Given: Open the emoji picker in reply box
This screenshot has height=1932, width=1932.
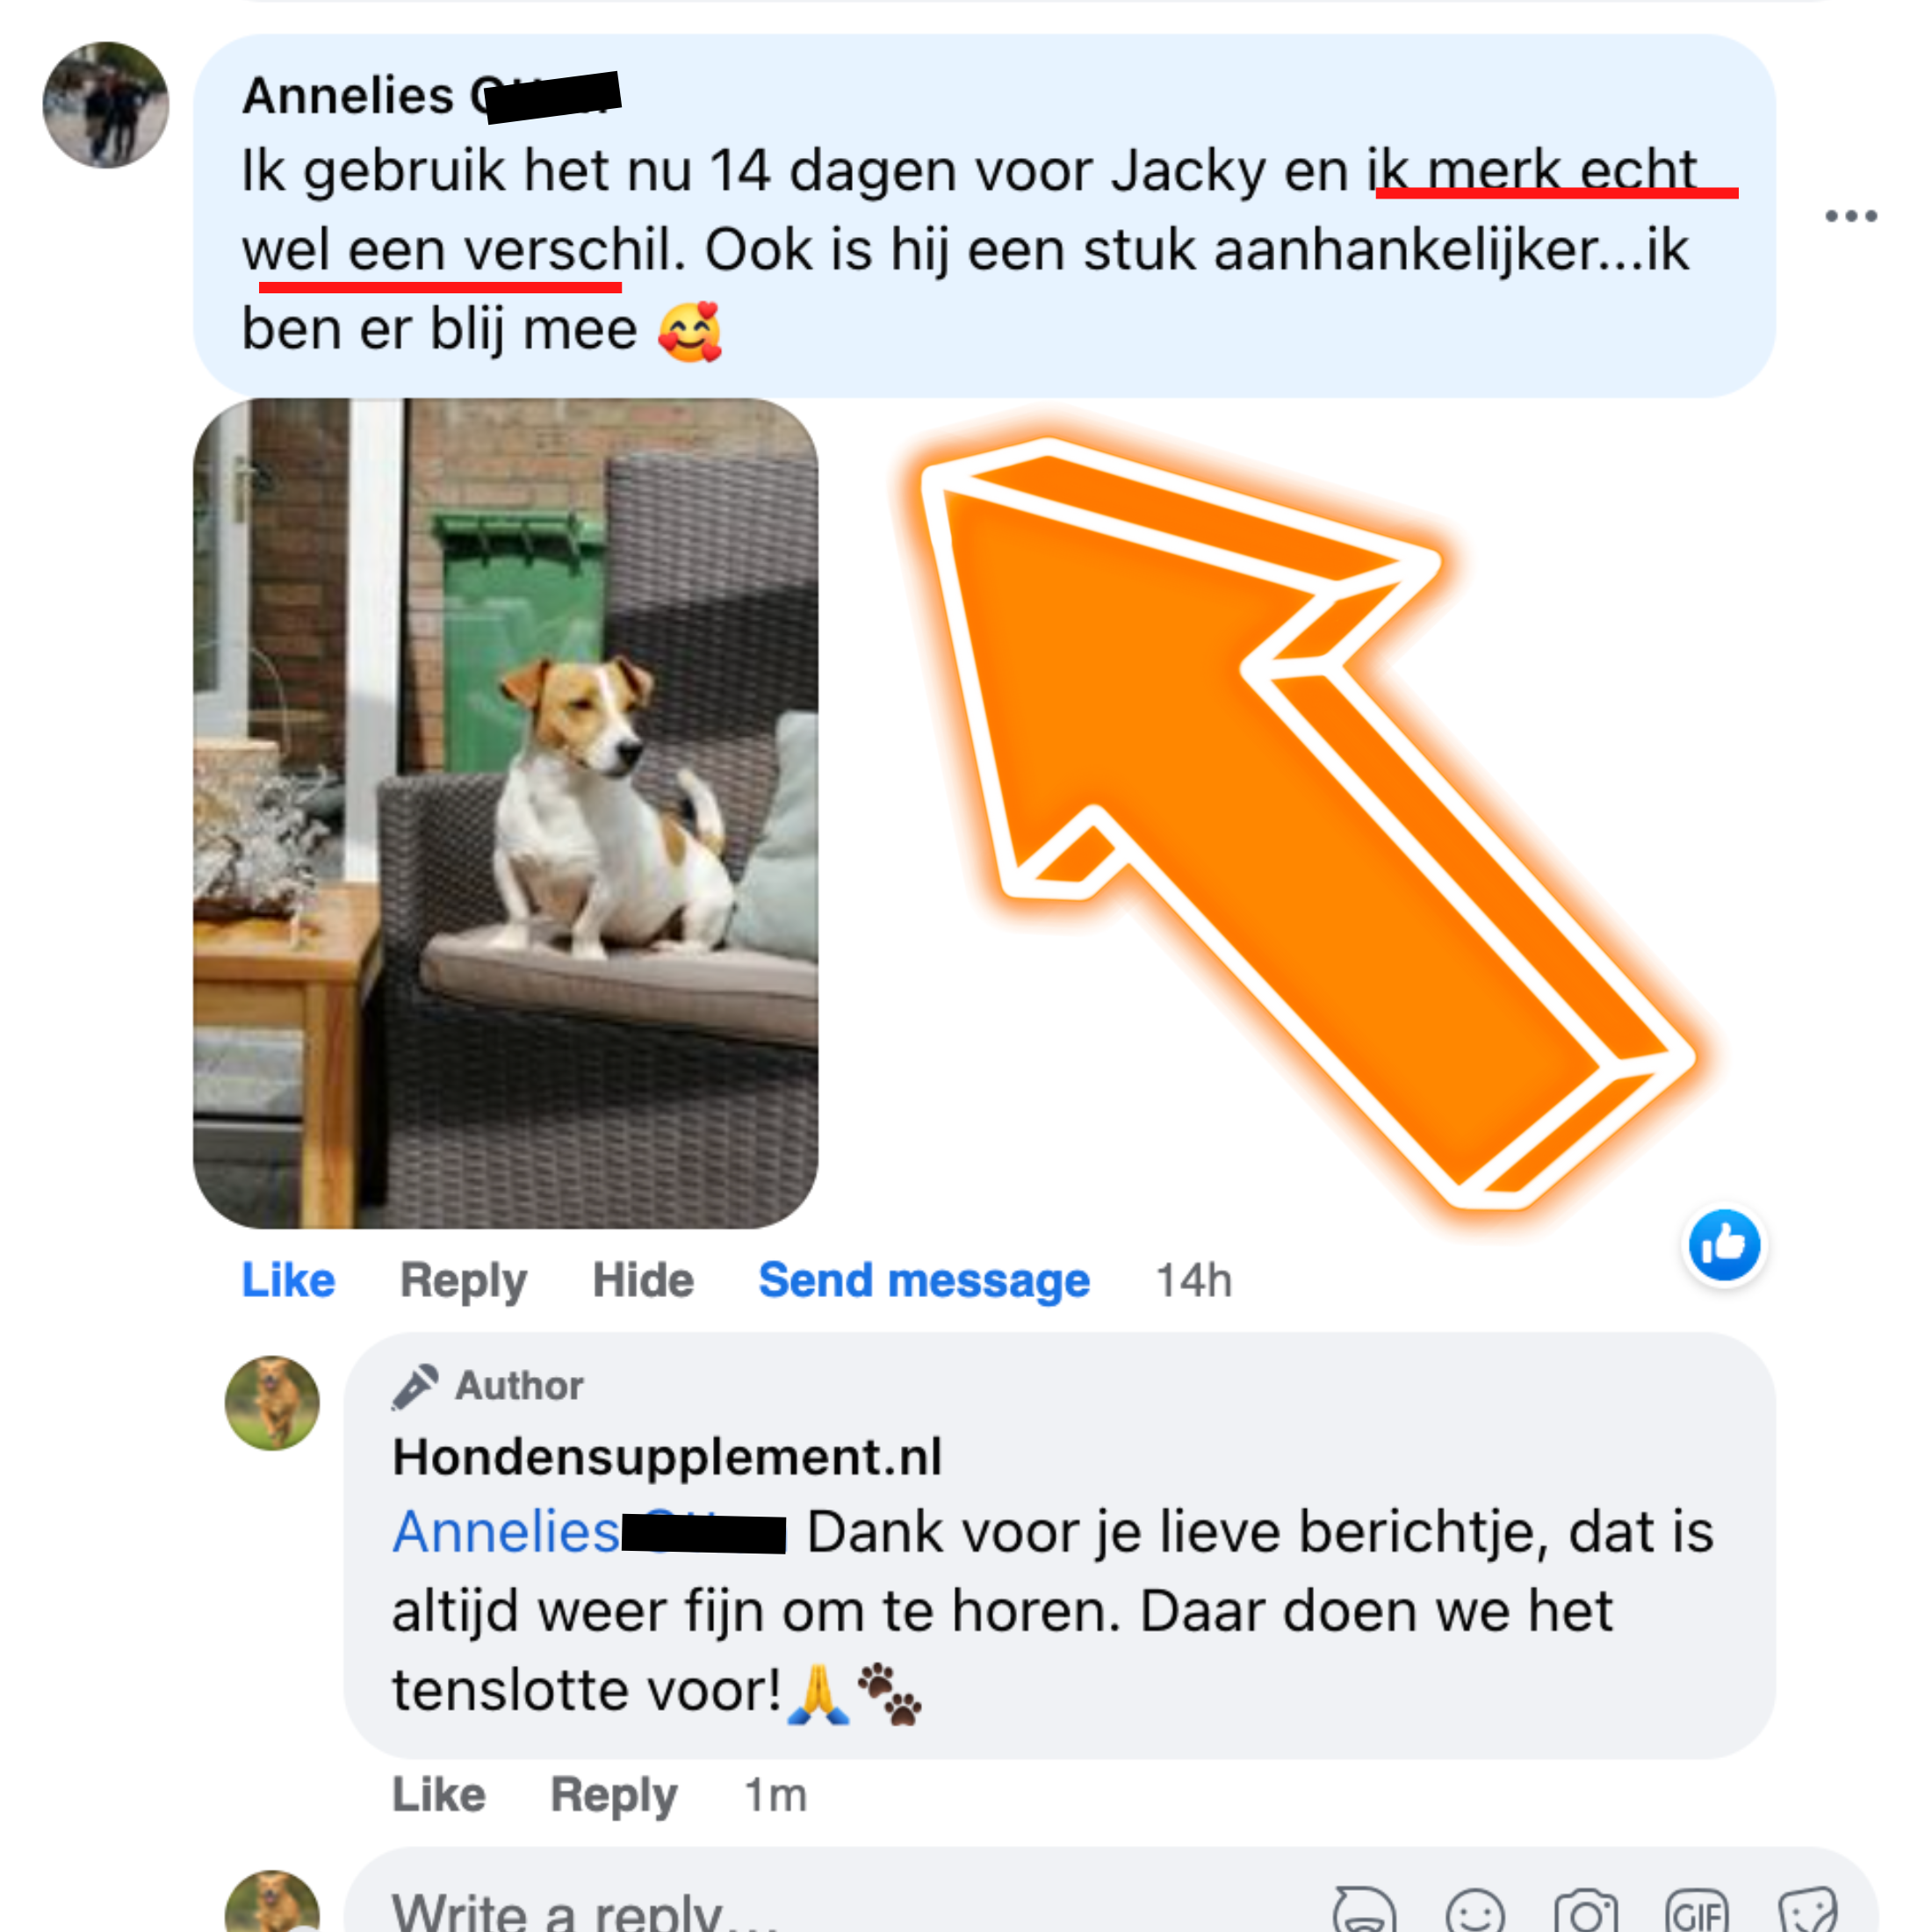Looking at the screenshot, I should (1475, 1911).
